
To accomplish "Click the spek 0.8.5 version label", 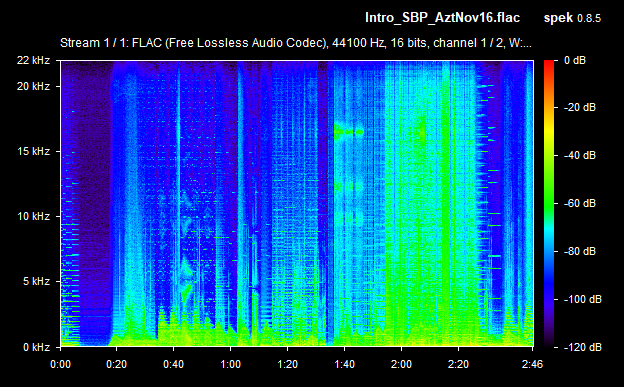I will point(572,18).
